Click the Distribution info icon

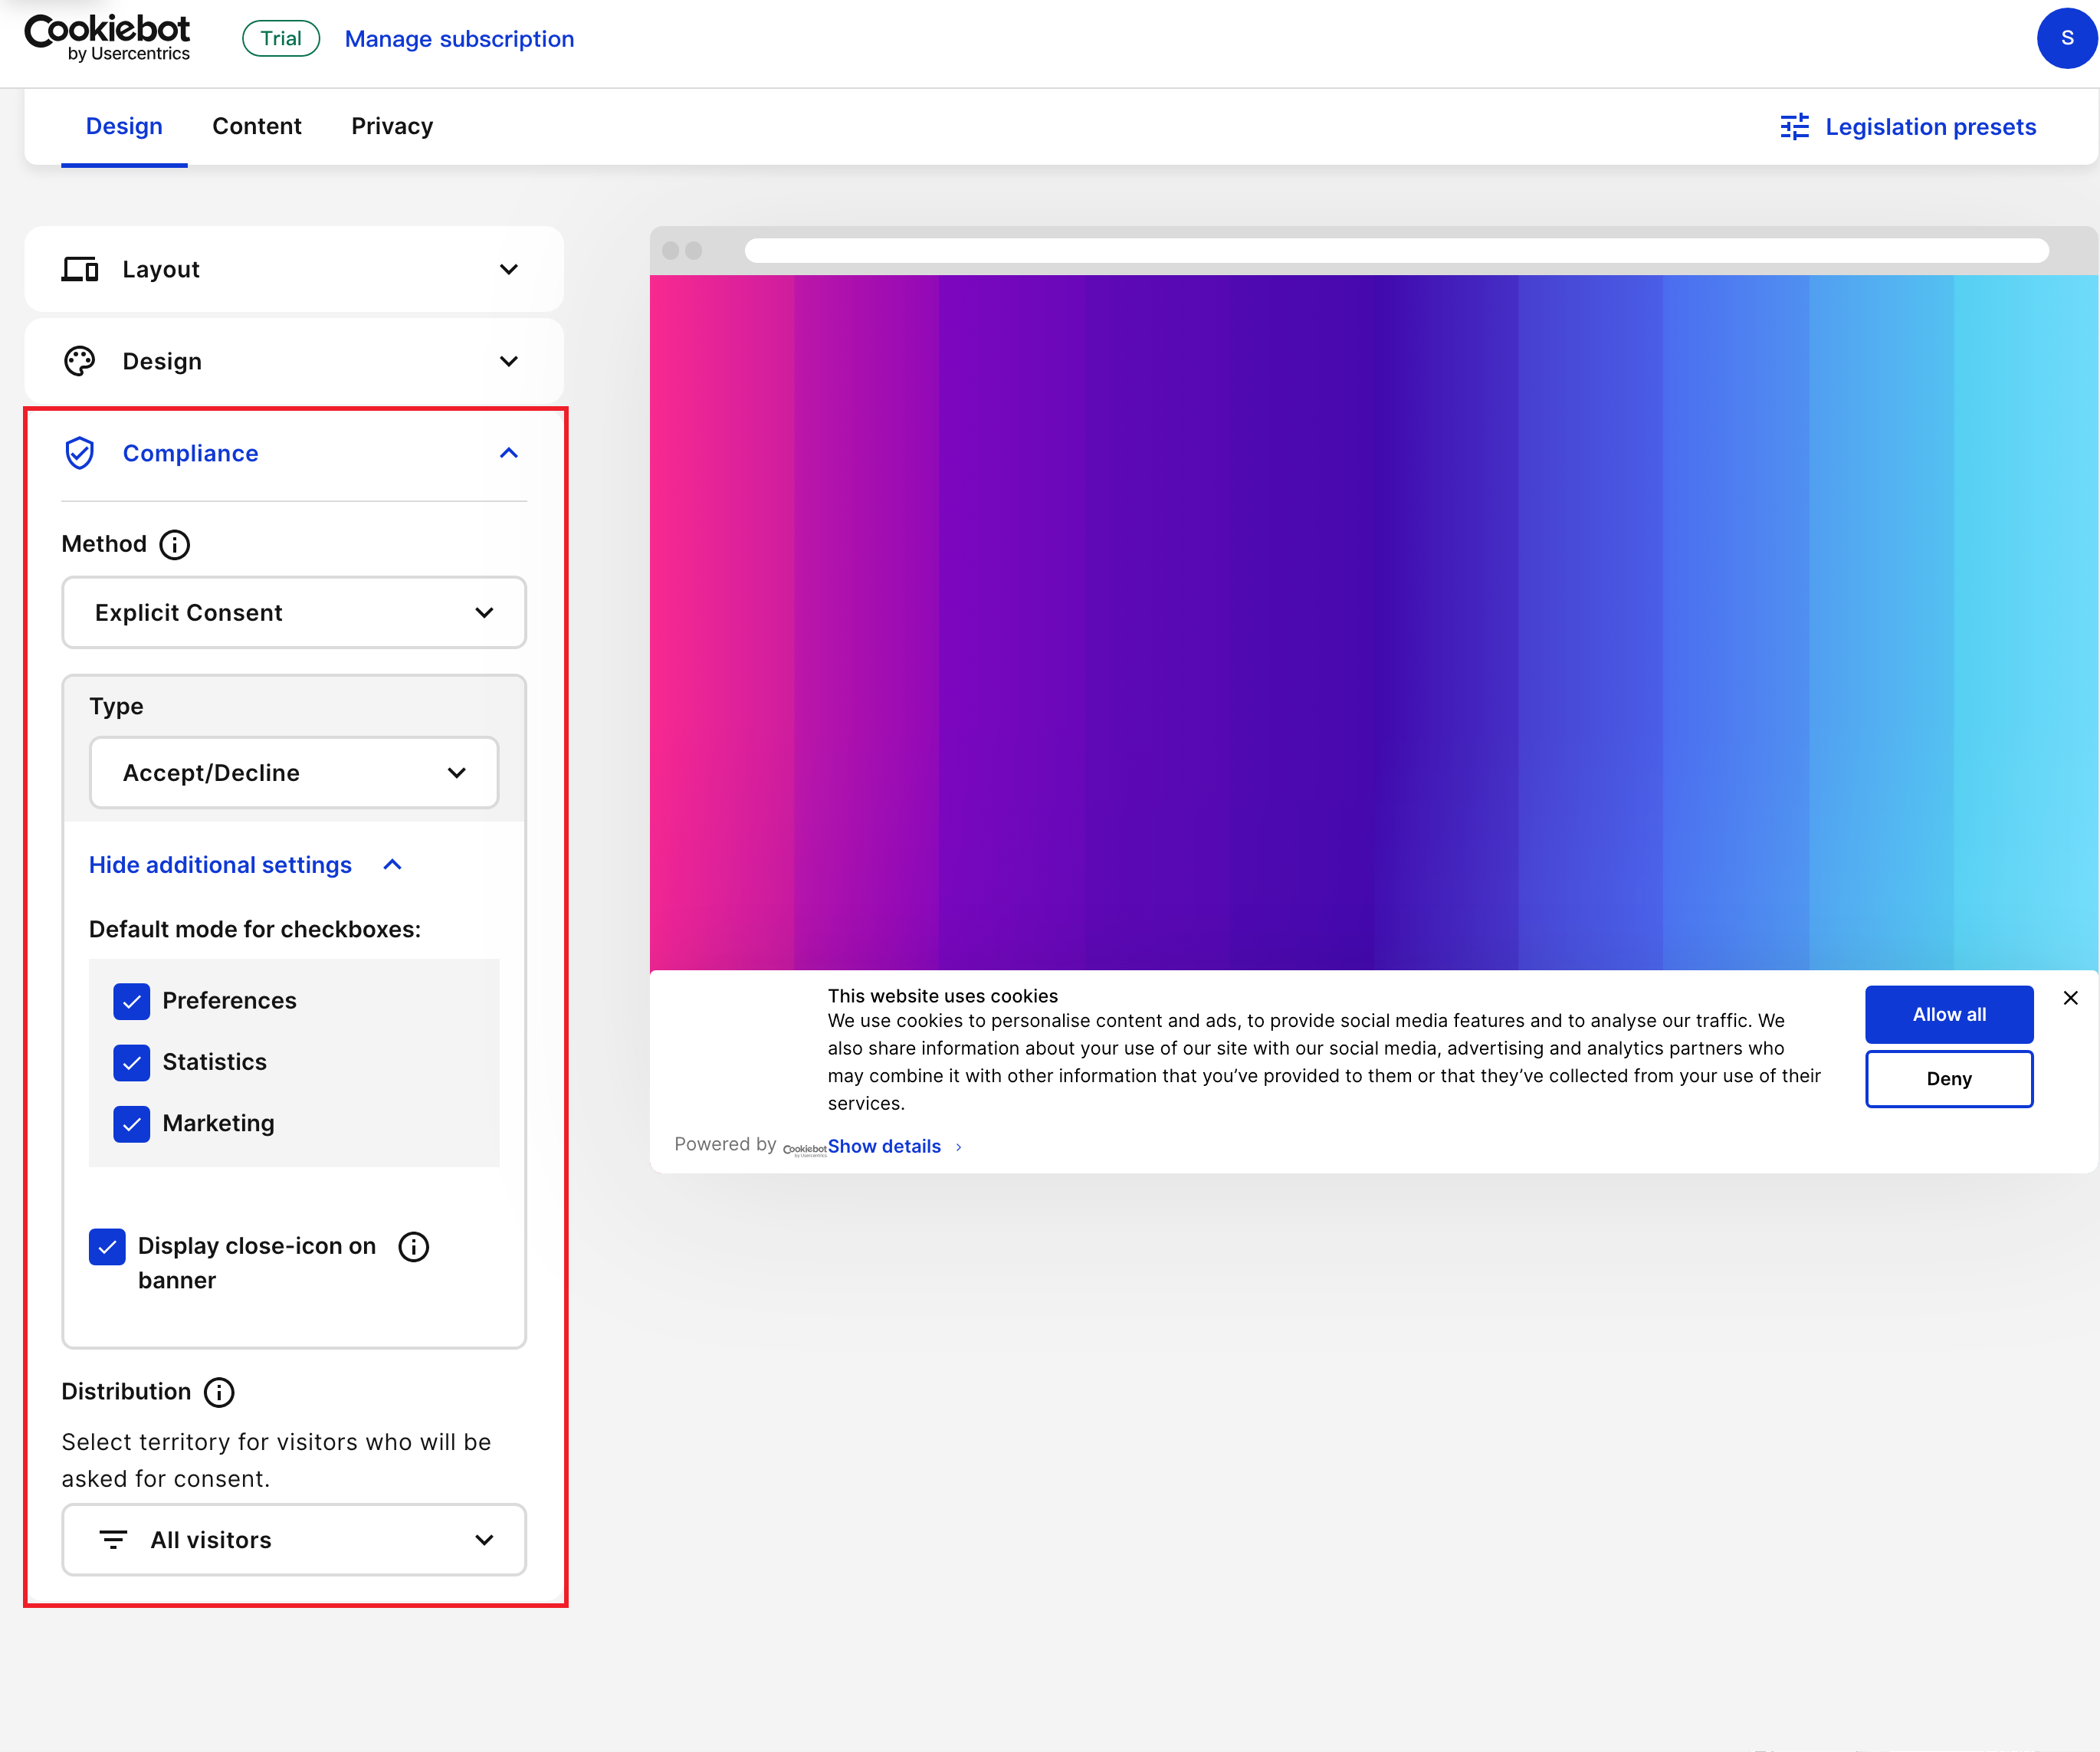click(219, 1392)
